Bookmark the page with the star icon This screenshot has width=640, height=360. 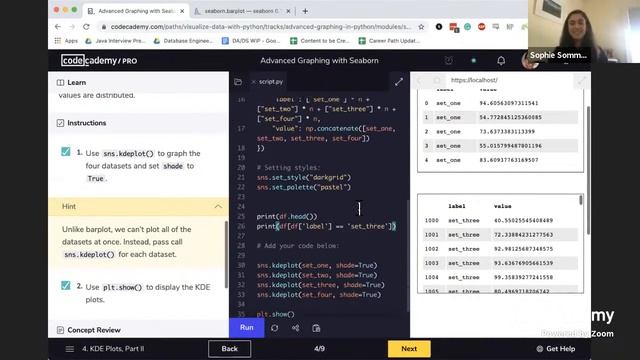coord(421,27)
